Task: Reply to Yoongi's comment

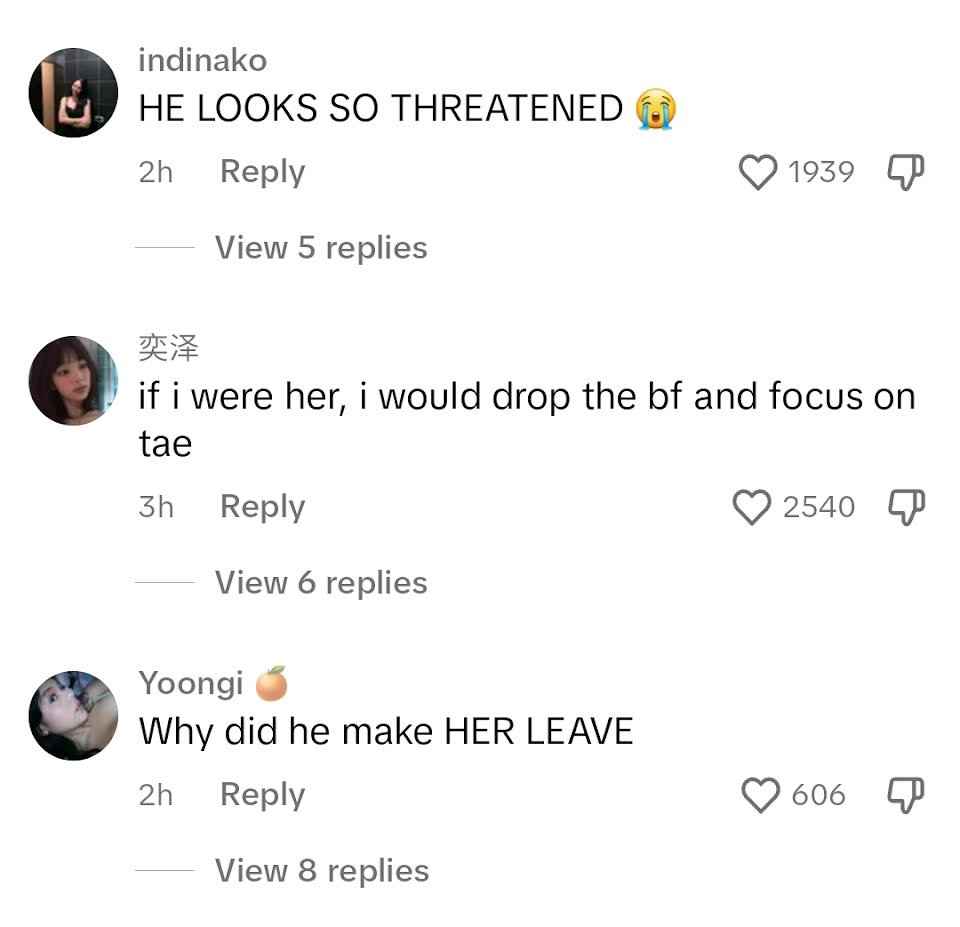Action: pos(263,795)
